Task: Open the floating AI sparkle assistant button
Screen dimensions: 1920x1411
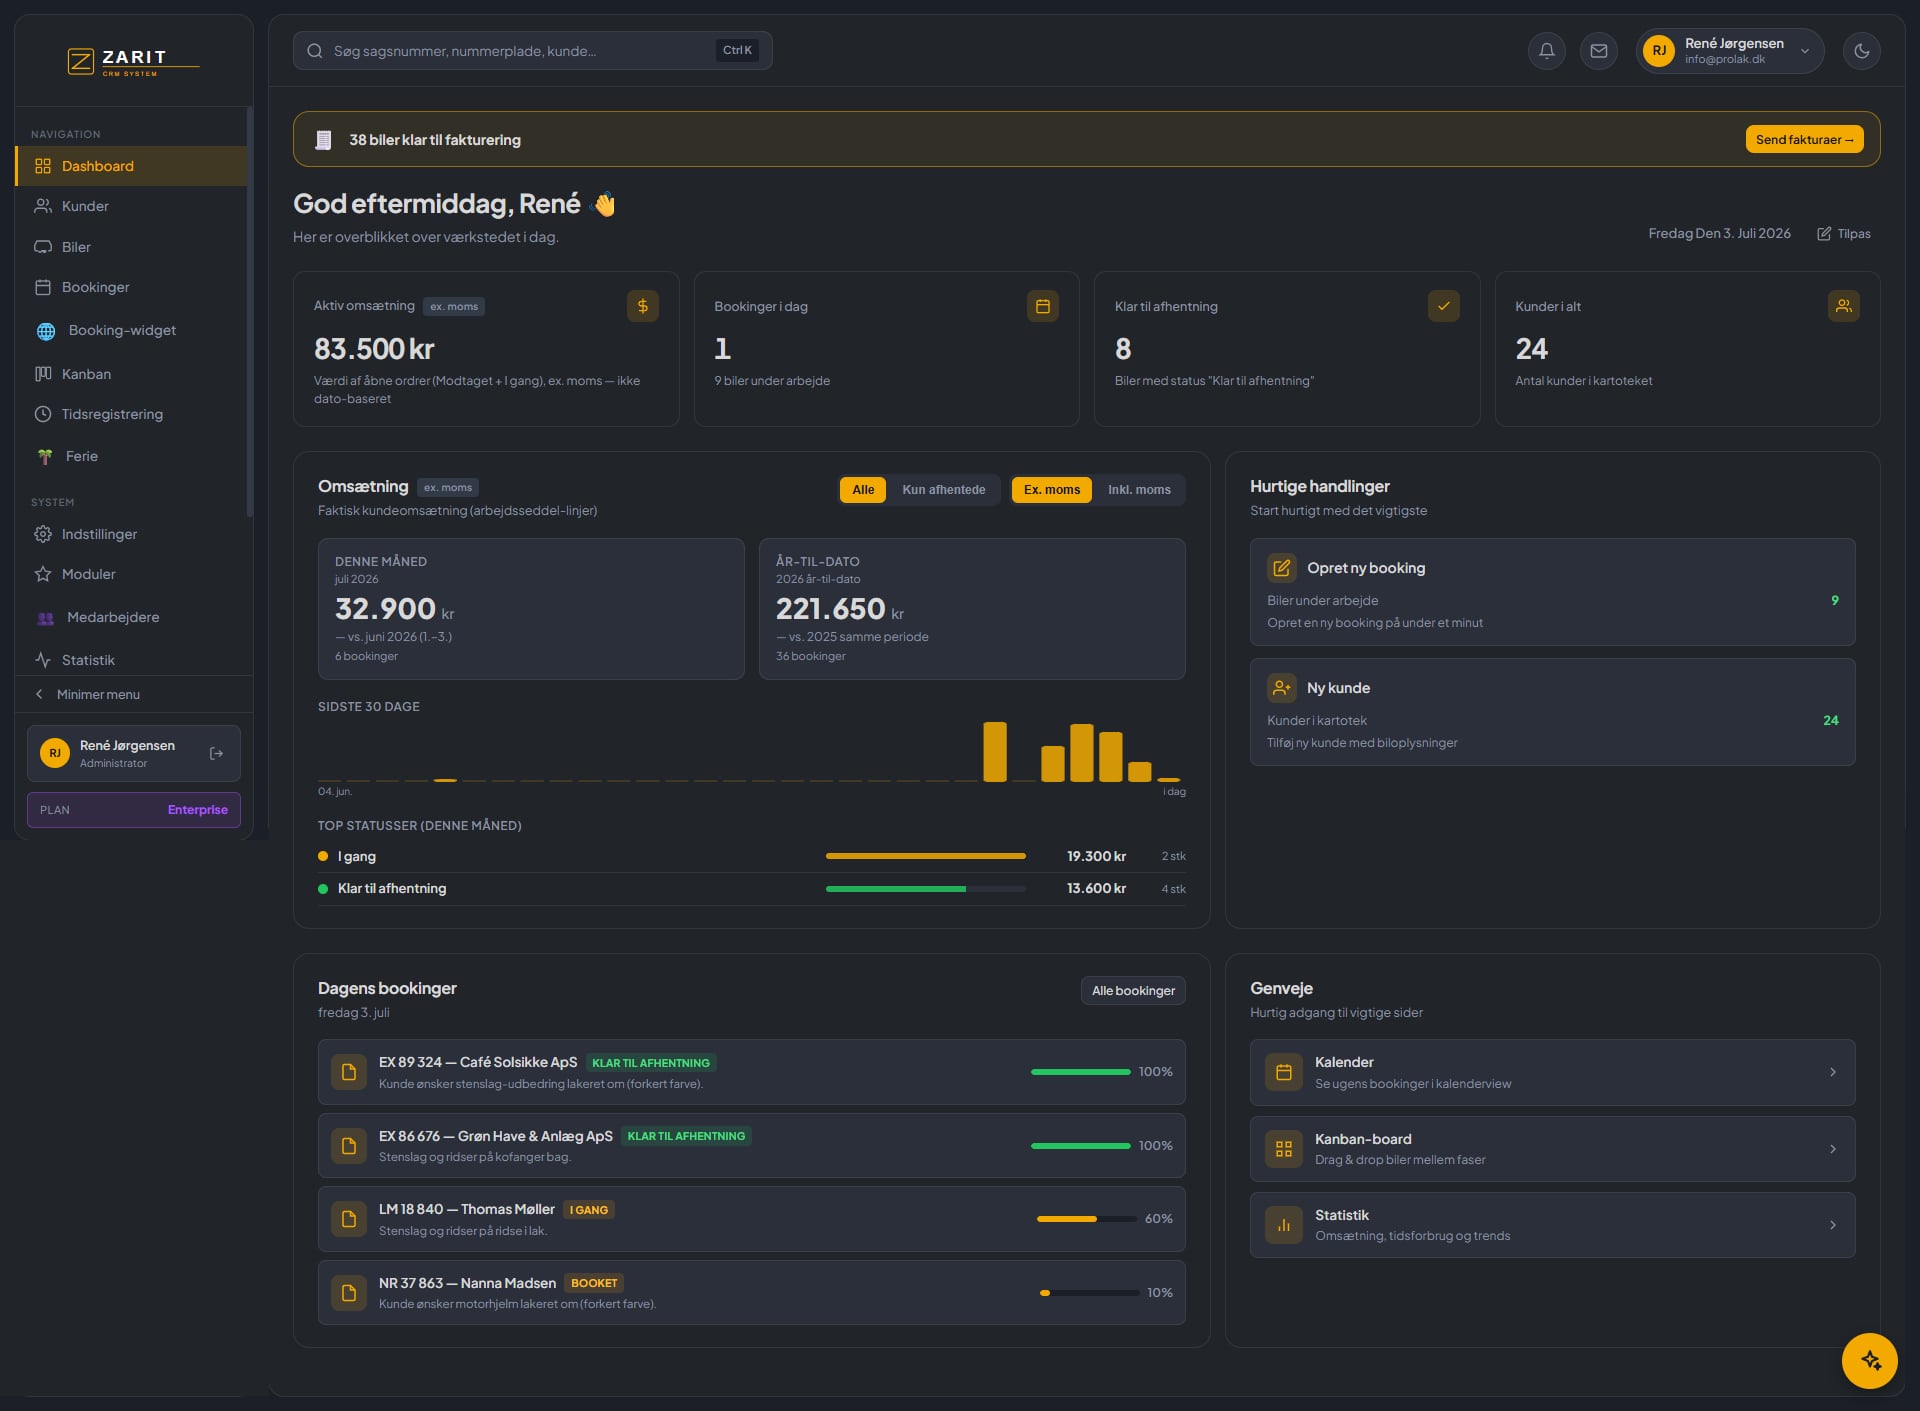Action: [1869, 1360]
